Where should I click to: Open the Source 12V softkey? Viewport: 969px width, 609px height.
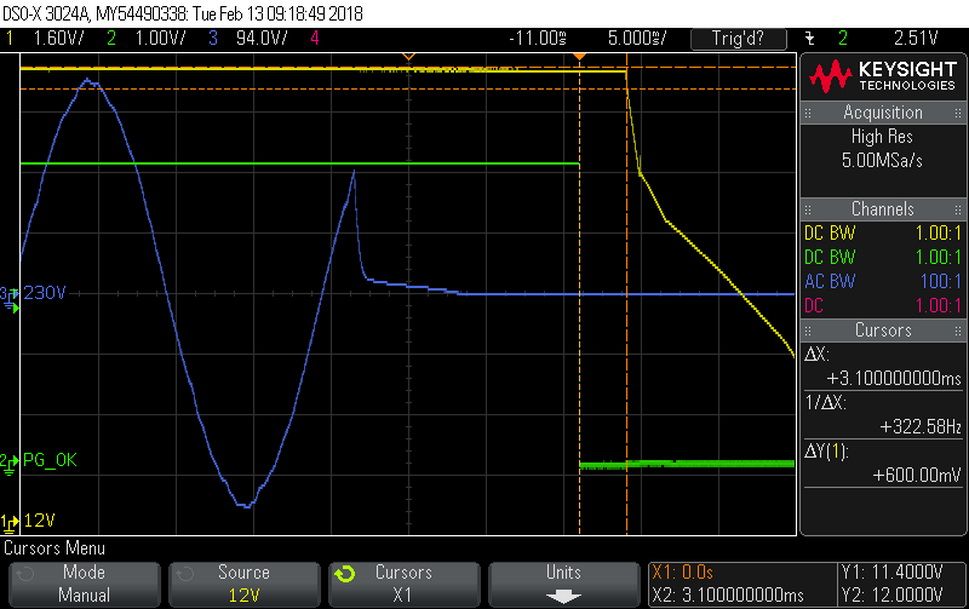pos(243,584)
